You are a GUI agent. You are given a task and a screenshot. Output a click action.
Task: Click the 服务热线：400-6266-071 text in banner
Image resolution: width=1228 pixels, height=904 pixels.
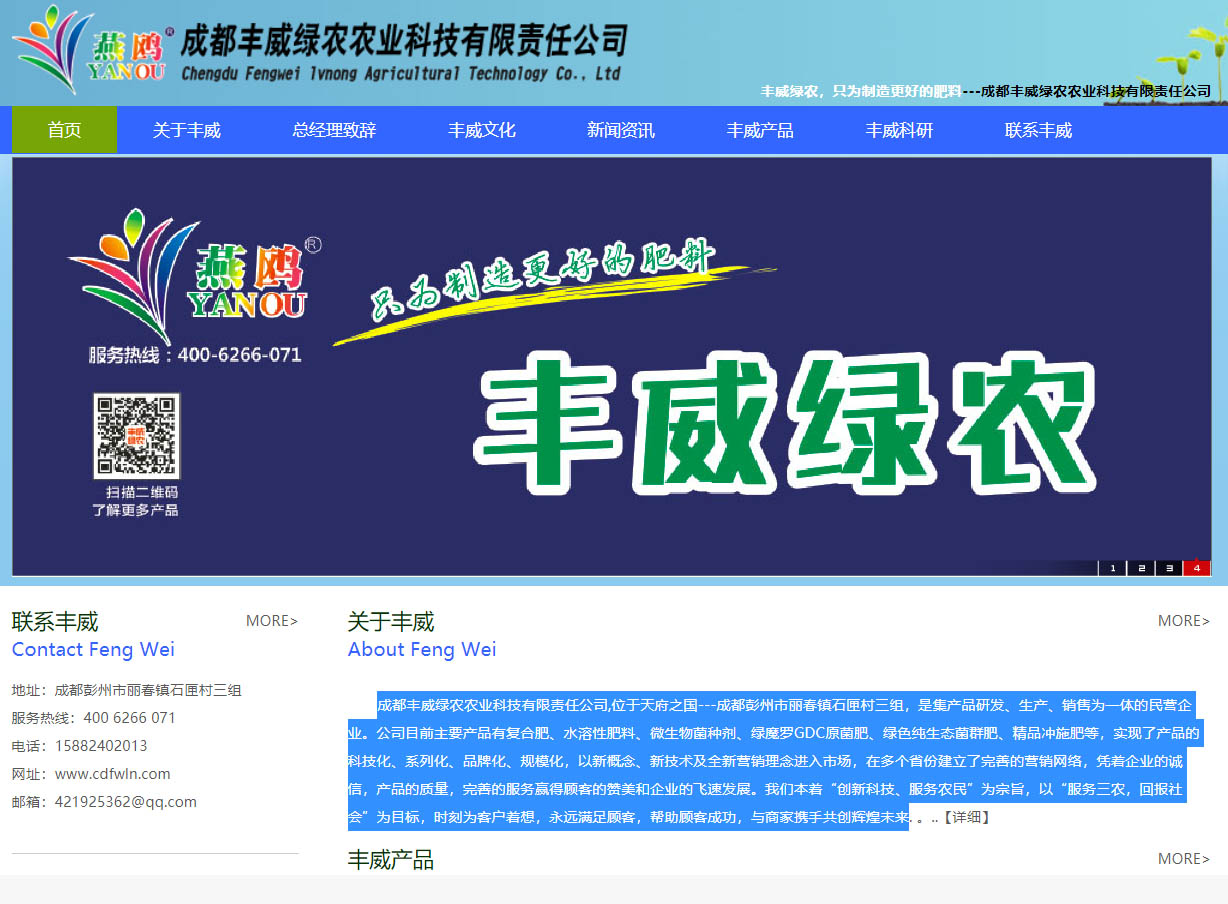coord(195,355)
